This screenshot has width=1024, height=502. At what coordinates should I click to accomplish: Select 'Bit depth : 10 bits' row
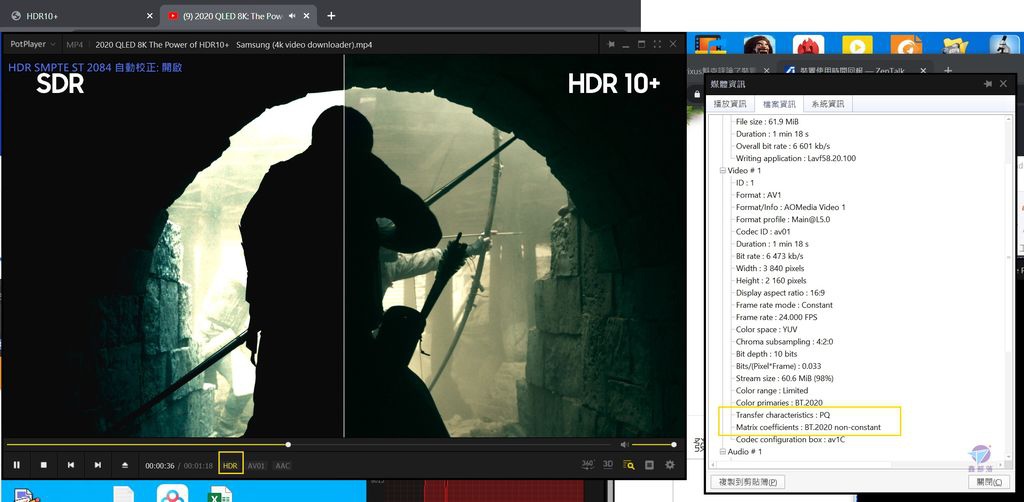(x=767, y=354)
